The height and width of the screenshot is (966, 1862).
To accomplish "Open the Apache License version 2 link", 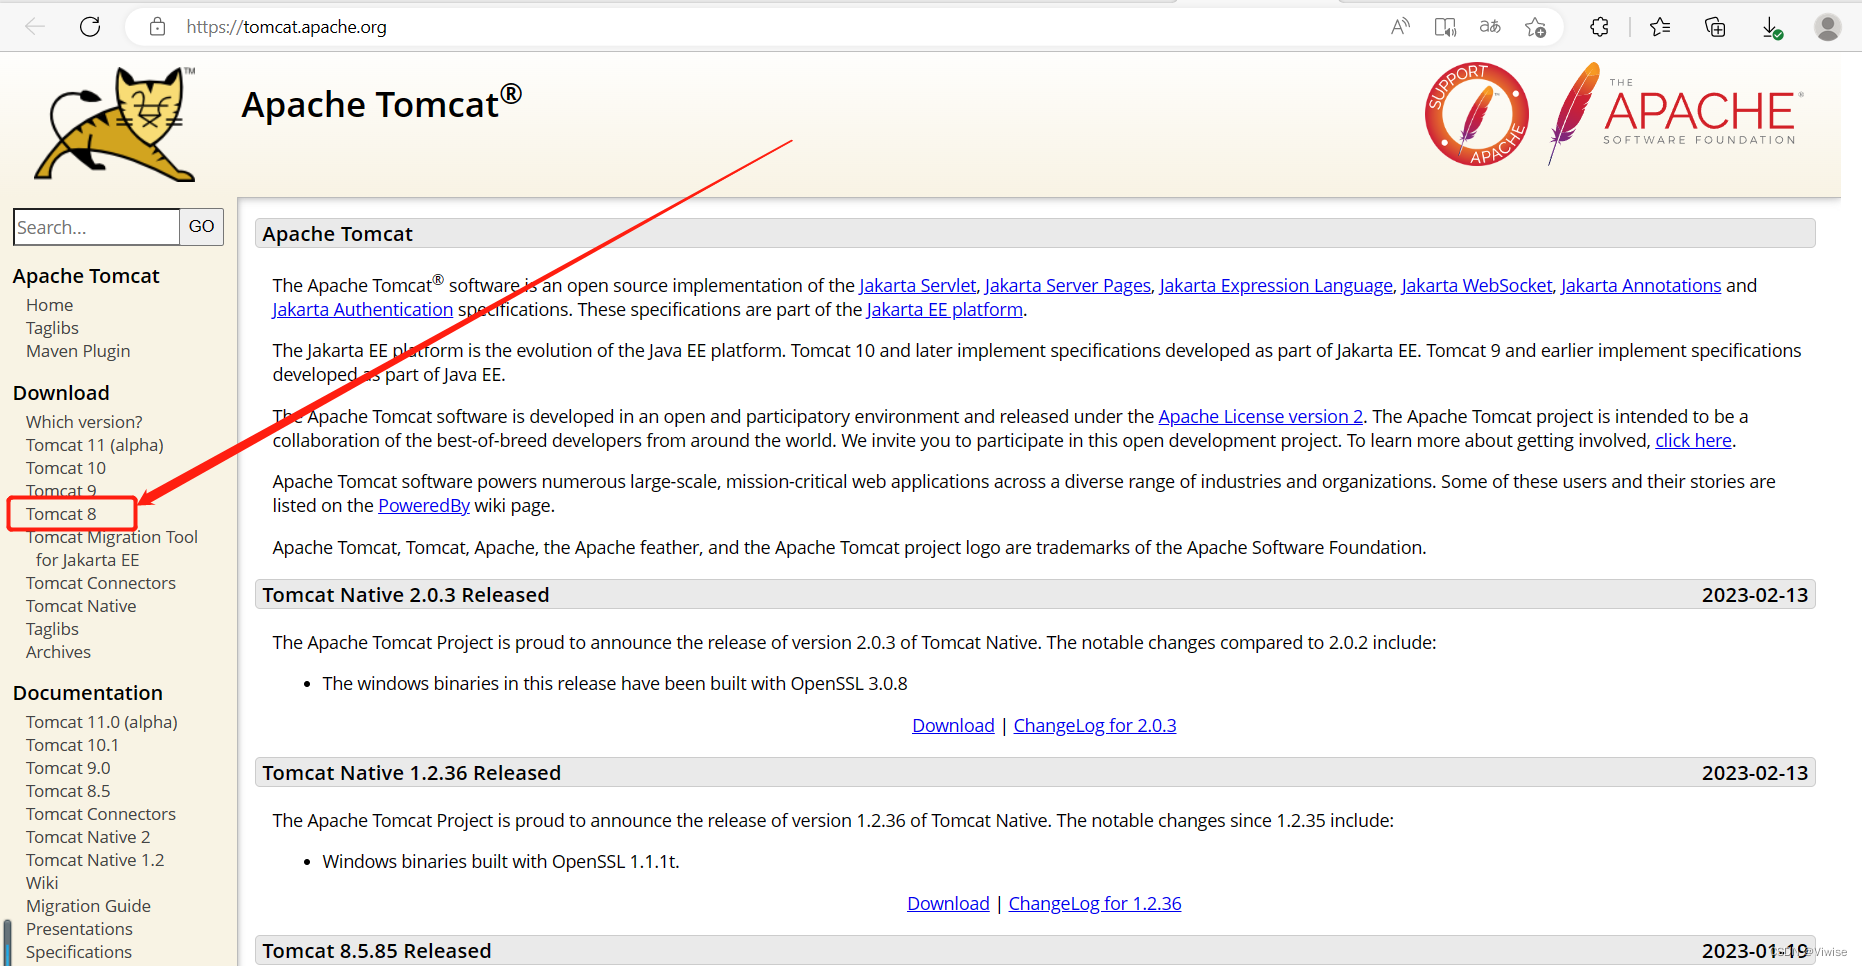I will 1259,416.
